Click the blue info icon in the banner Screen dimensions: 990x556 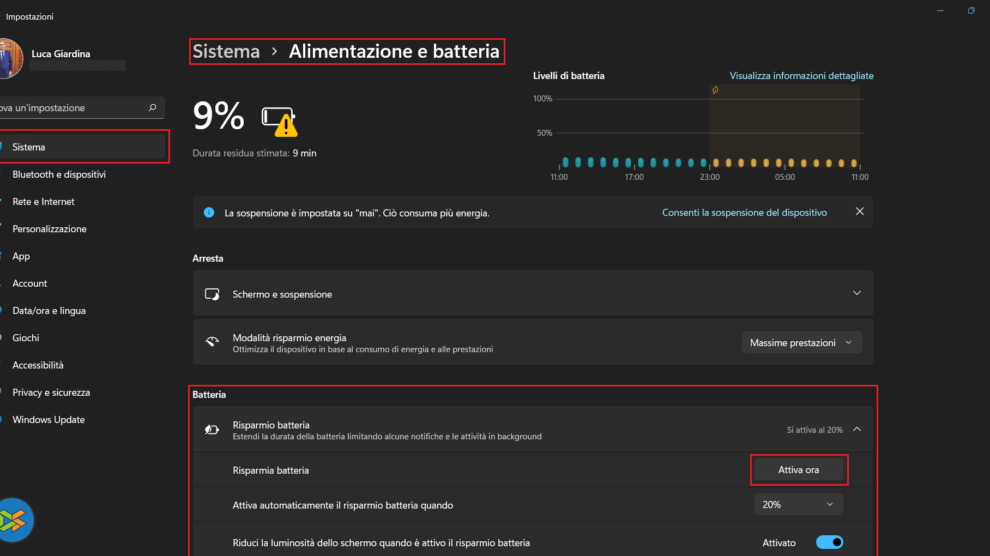tap(209, 213)
